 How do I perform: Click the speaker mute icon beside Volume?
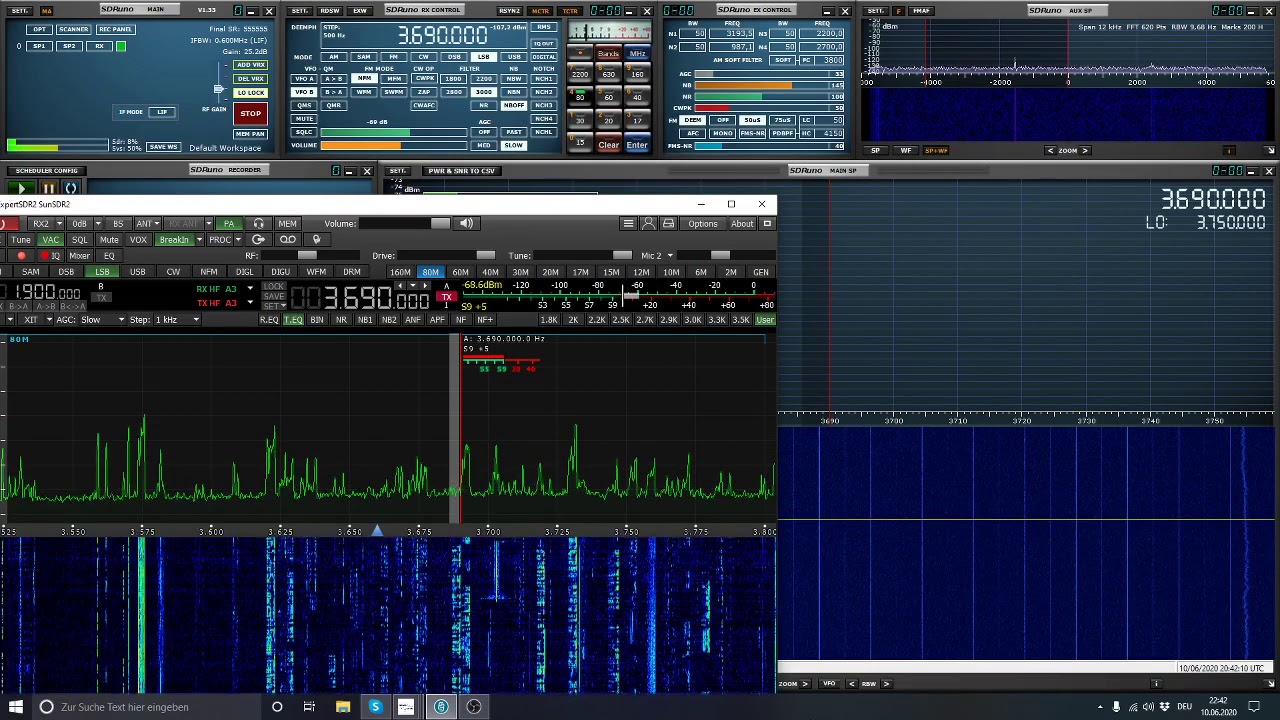click(466, 224)
